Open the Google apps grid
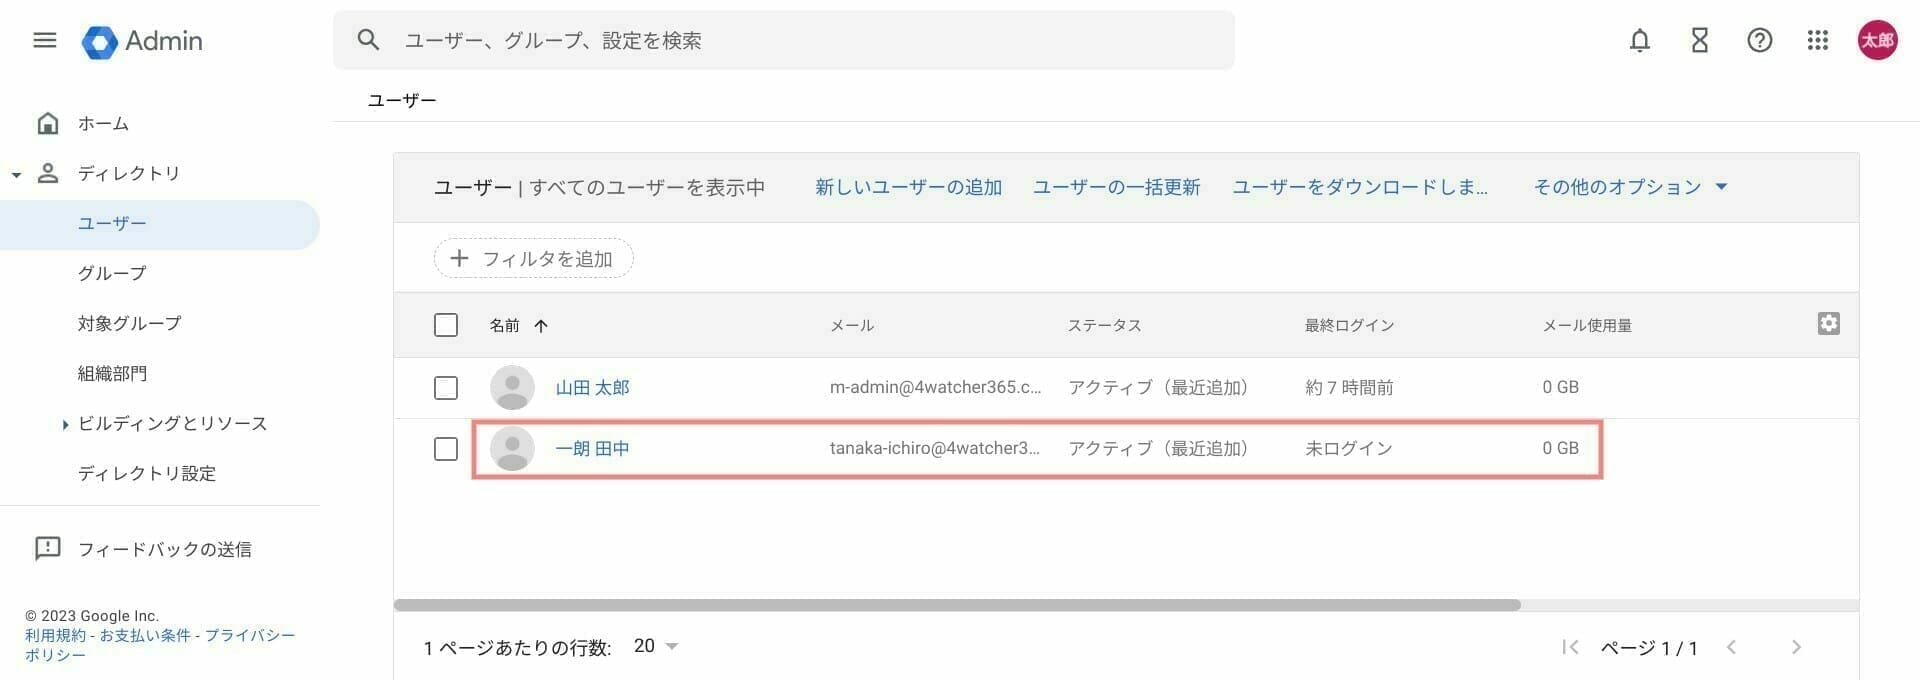The width and height of the screenshot is (1920, 680). click(x=1818, y=40)
